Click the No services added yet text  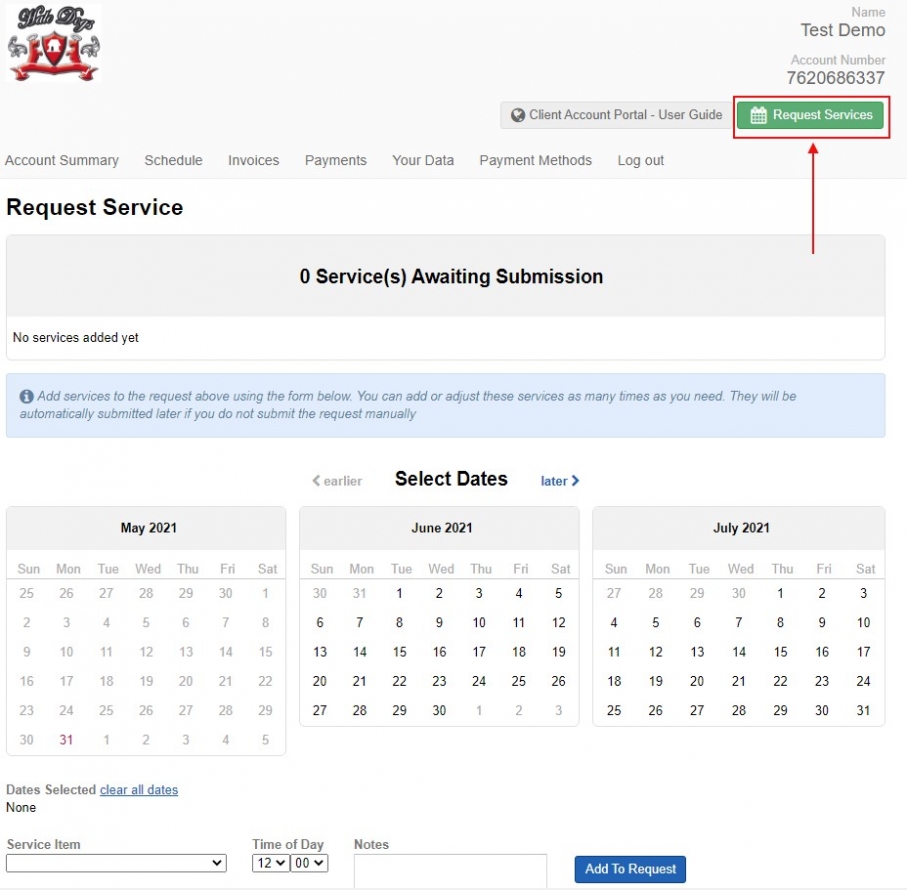76,338
